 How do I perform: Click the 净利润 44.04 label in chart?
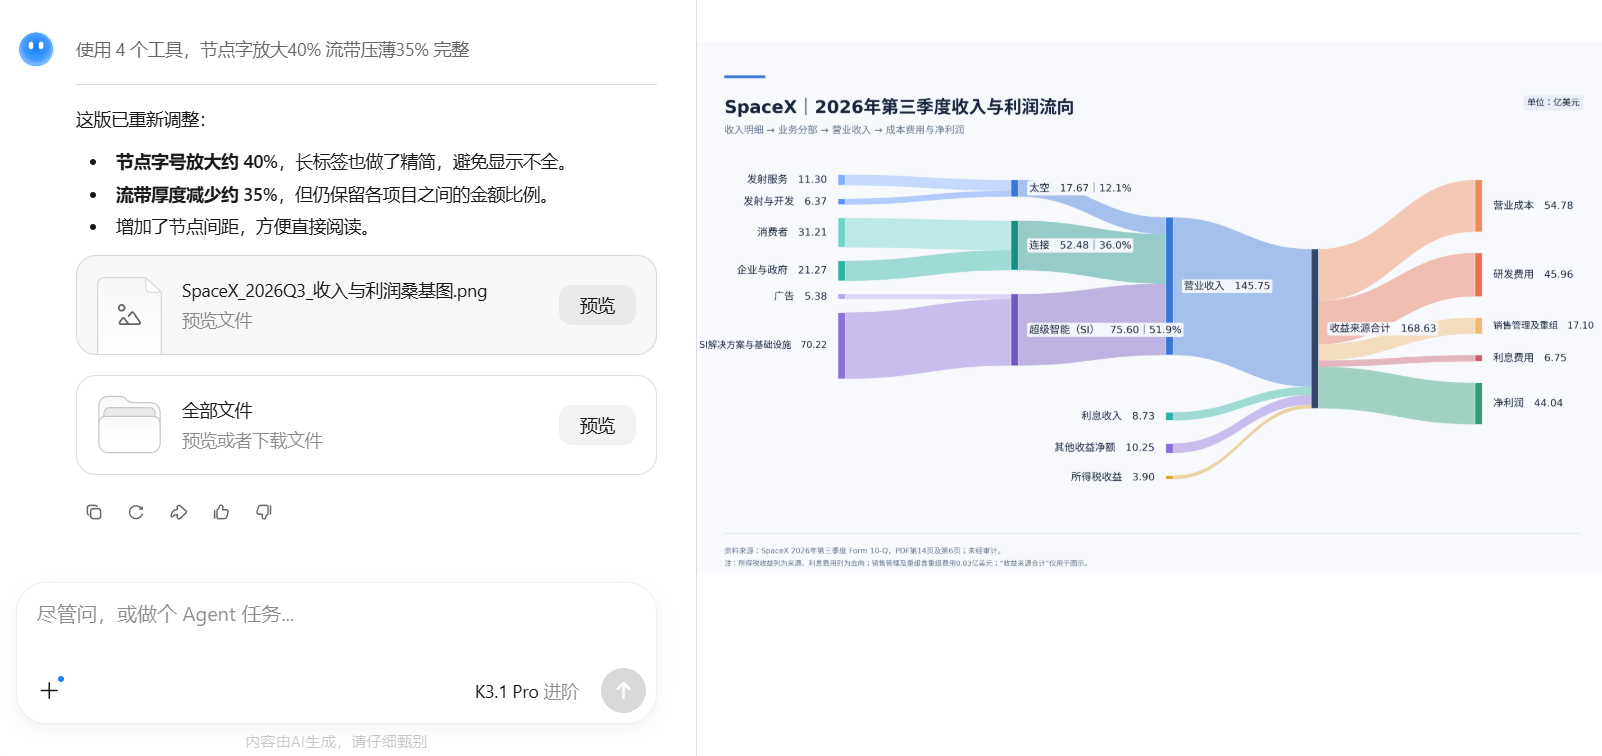[1527, 403]
